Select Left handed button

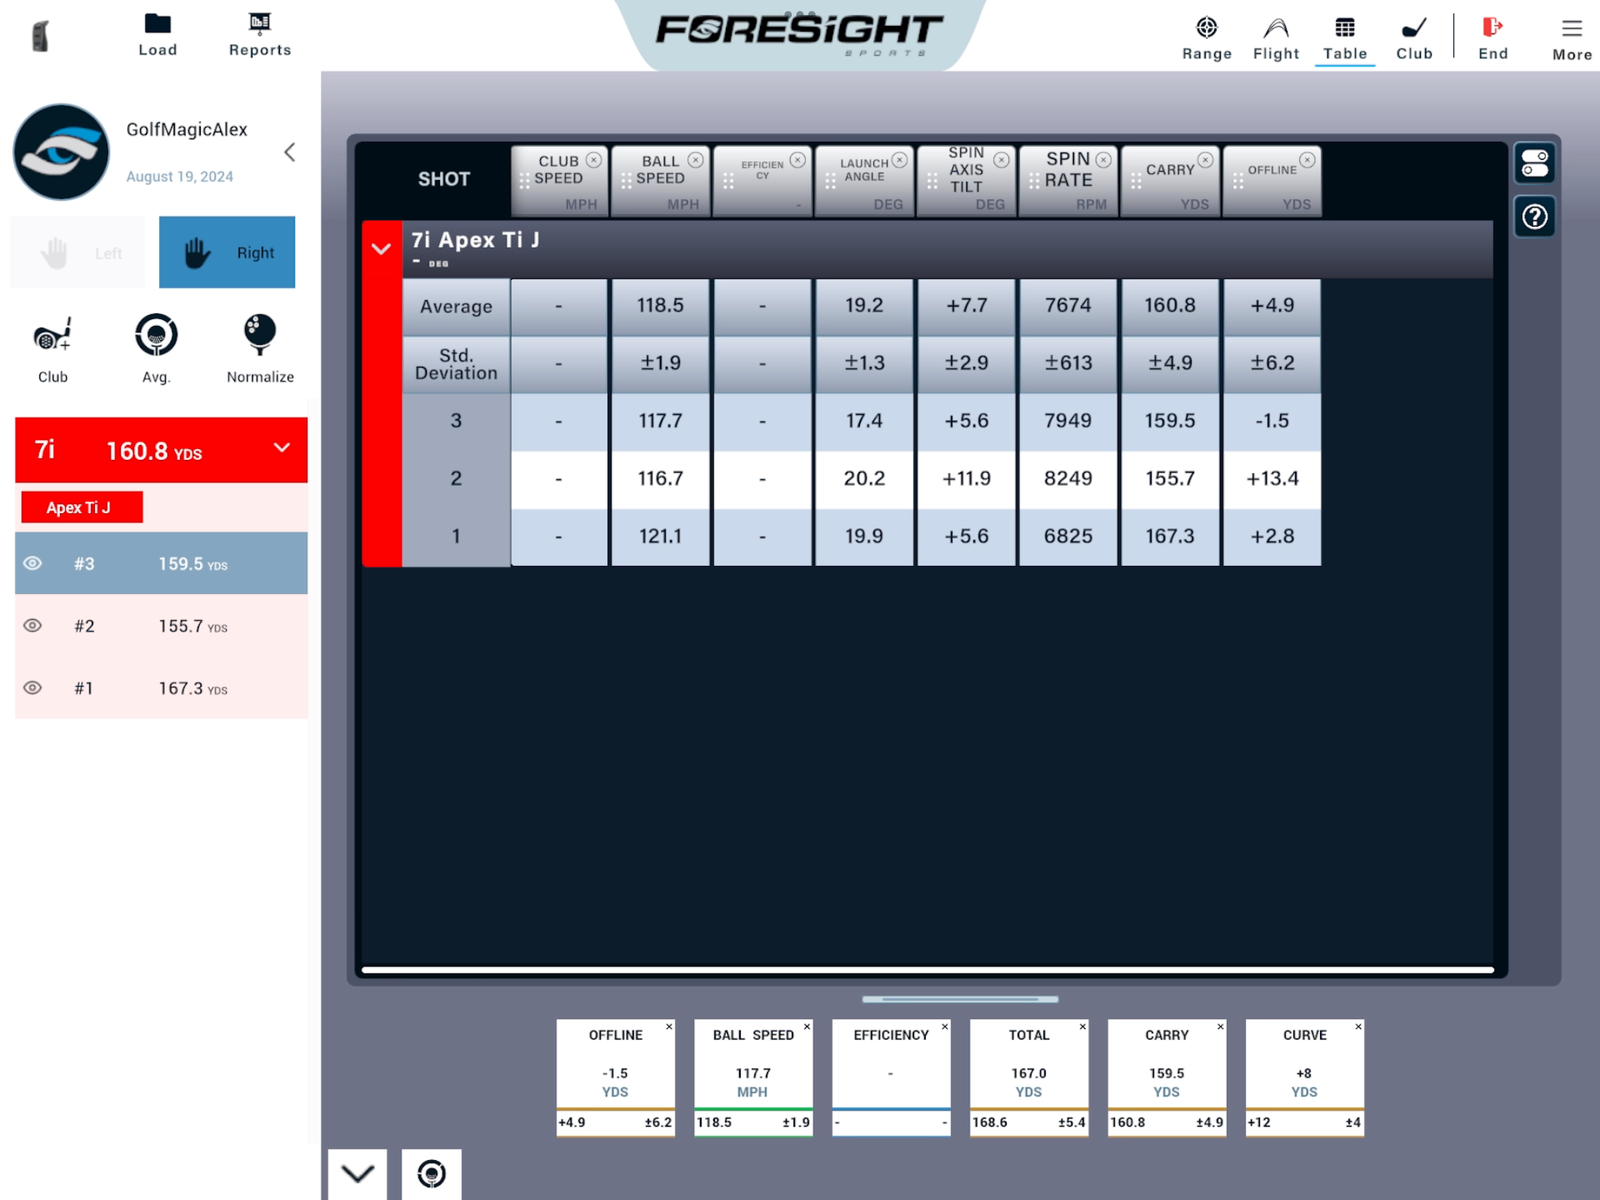click(78, 253)
